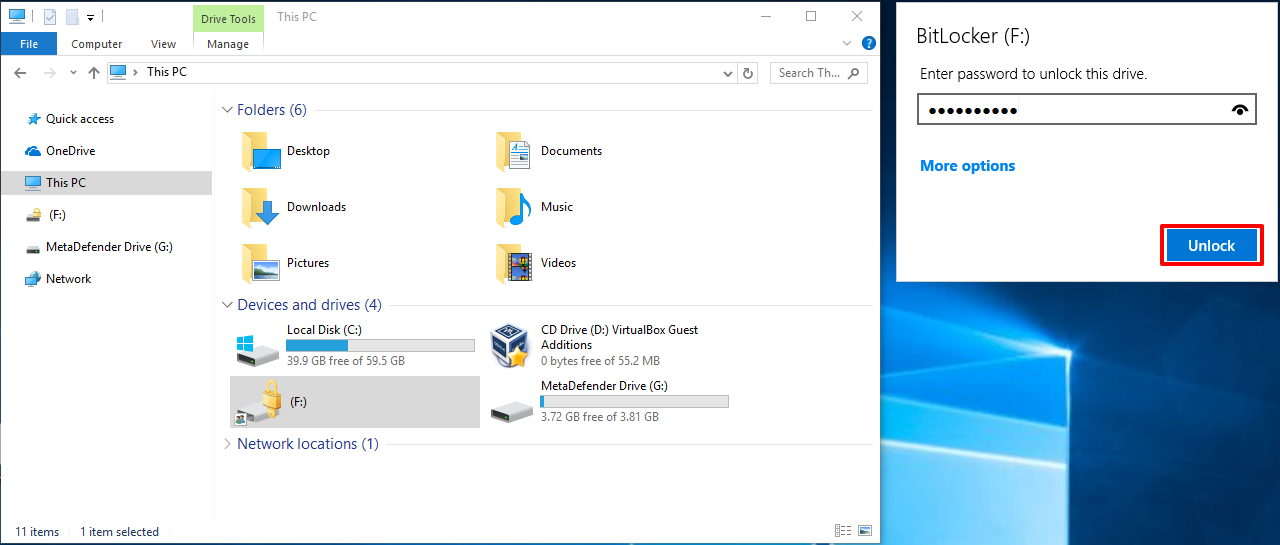1280x545 pixels.
Task: Click into the BitLocker password field
Action: pos(1086,110)
